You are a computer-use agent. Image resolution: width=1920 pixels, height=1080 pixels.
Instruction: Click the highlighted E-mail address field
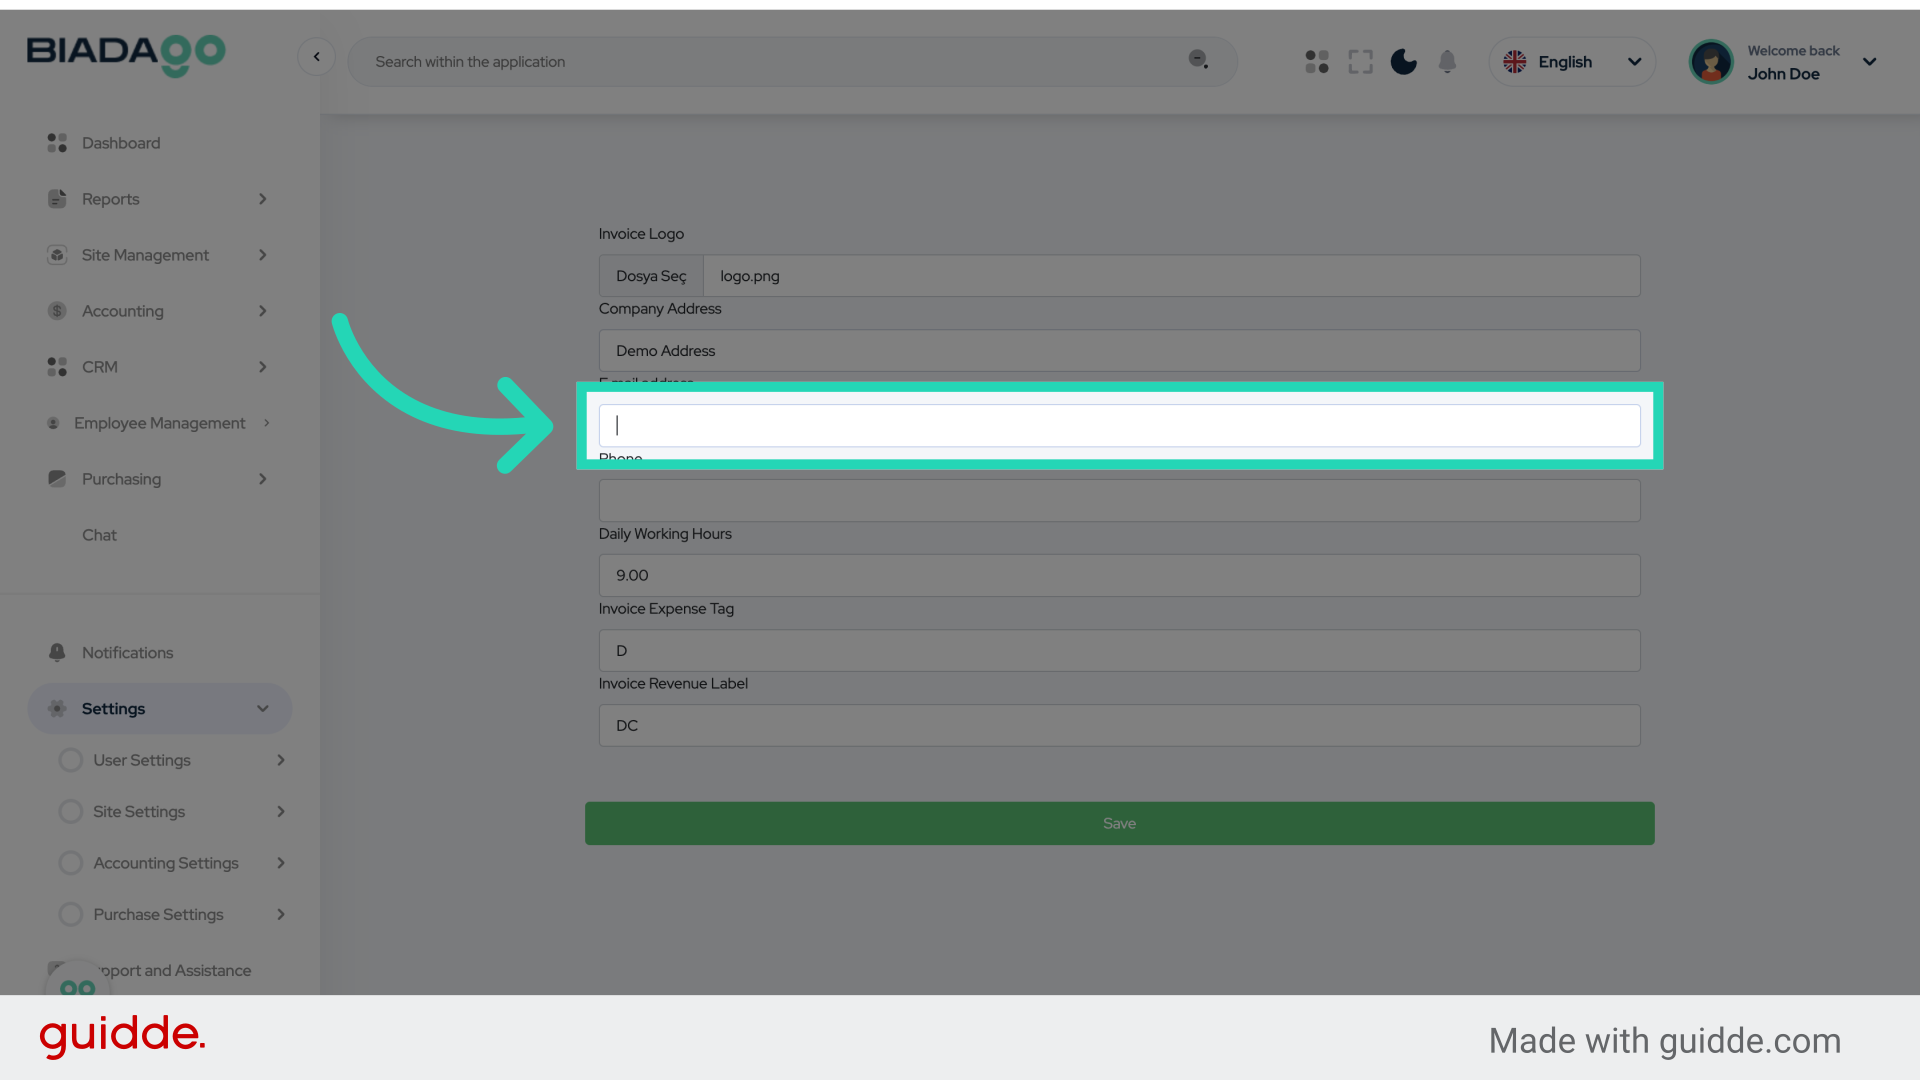pos(1119,426)
